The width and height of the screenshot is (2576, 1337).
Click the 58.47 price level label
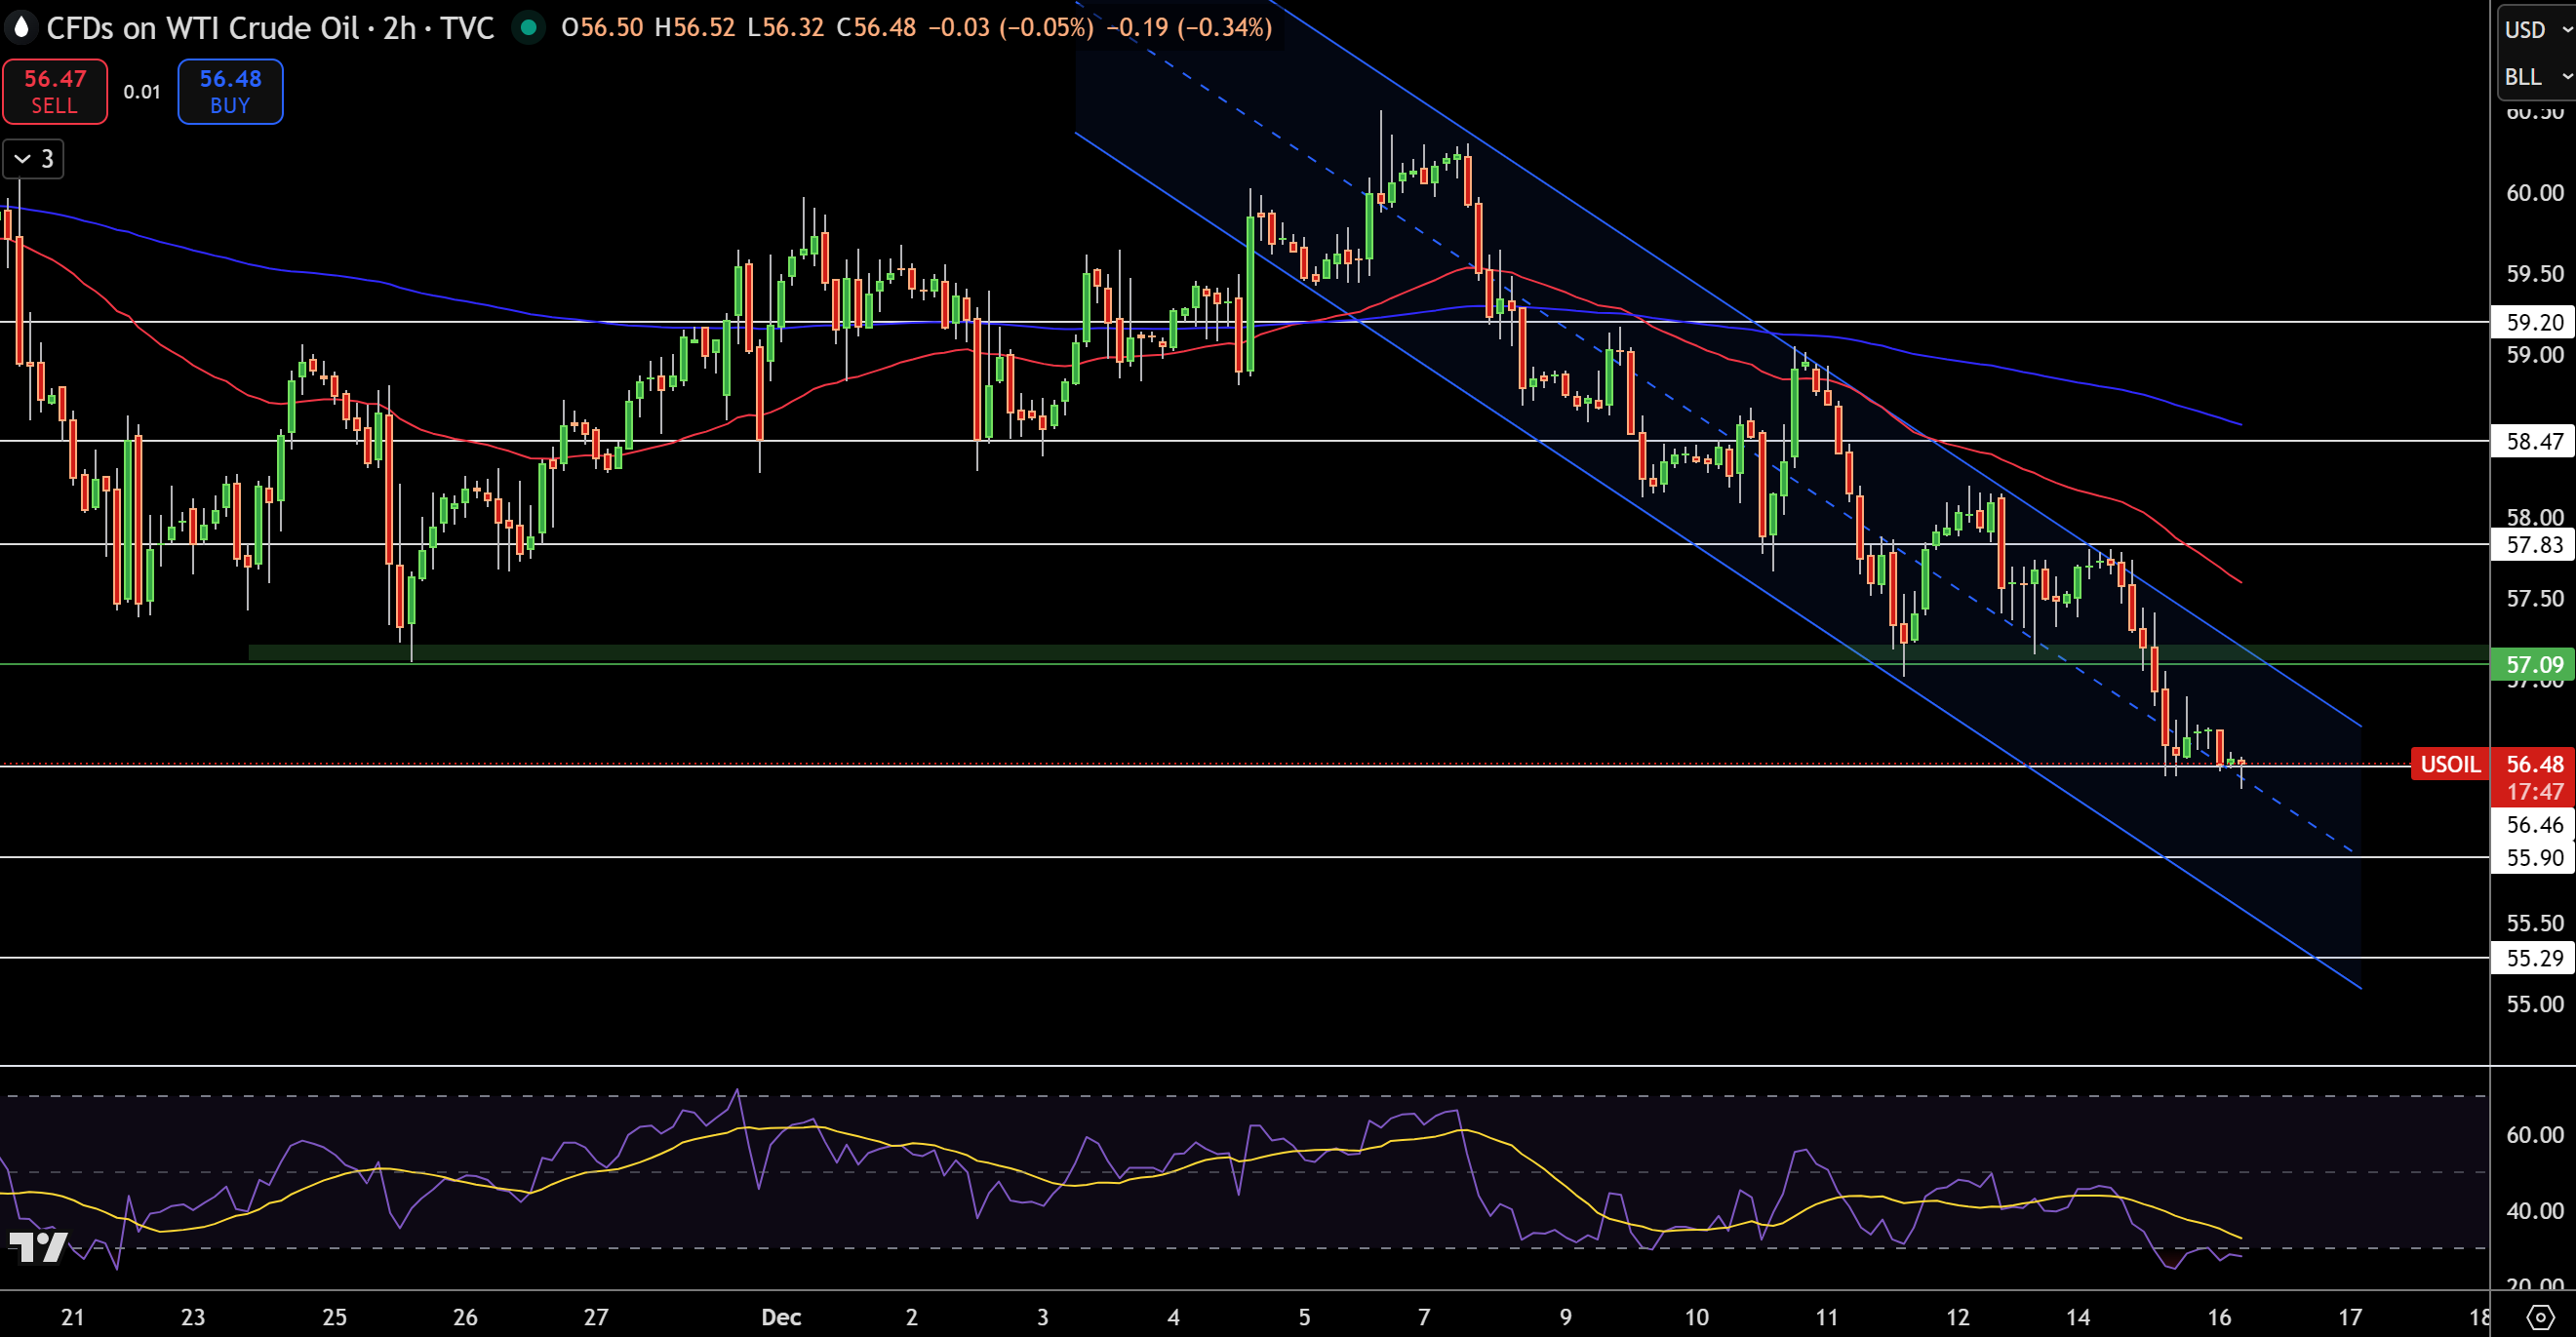pyautogui.click(x=2533, y=441)
